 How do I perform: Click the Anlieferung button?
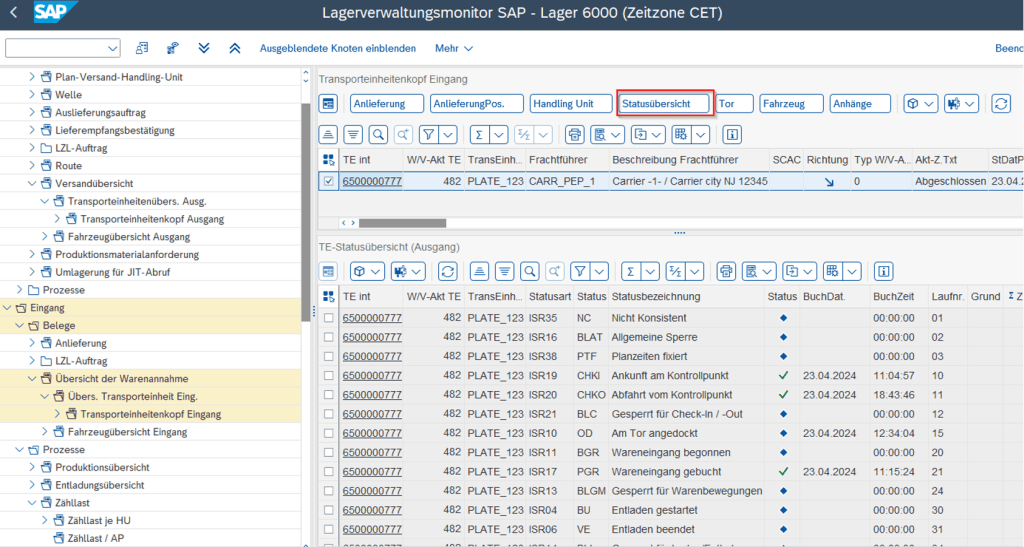[x=387, y=104]
